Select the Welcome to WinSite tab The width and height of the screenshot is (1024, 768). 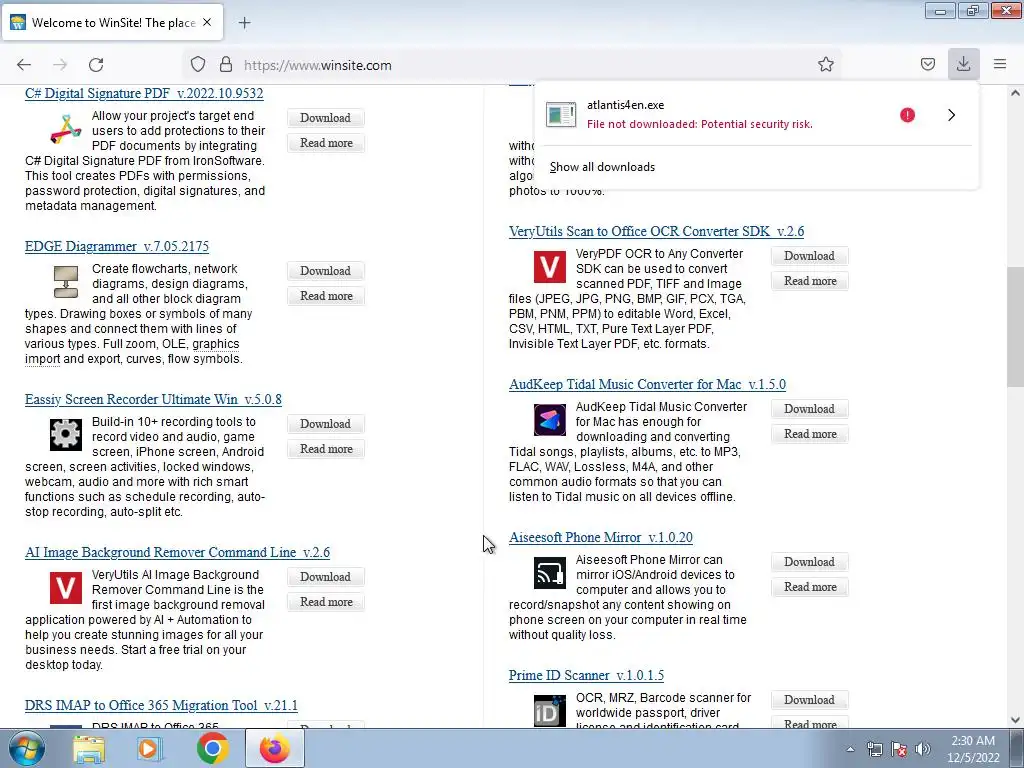(112, 22)
